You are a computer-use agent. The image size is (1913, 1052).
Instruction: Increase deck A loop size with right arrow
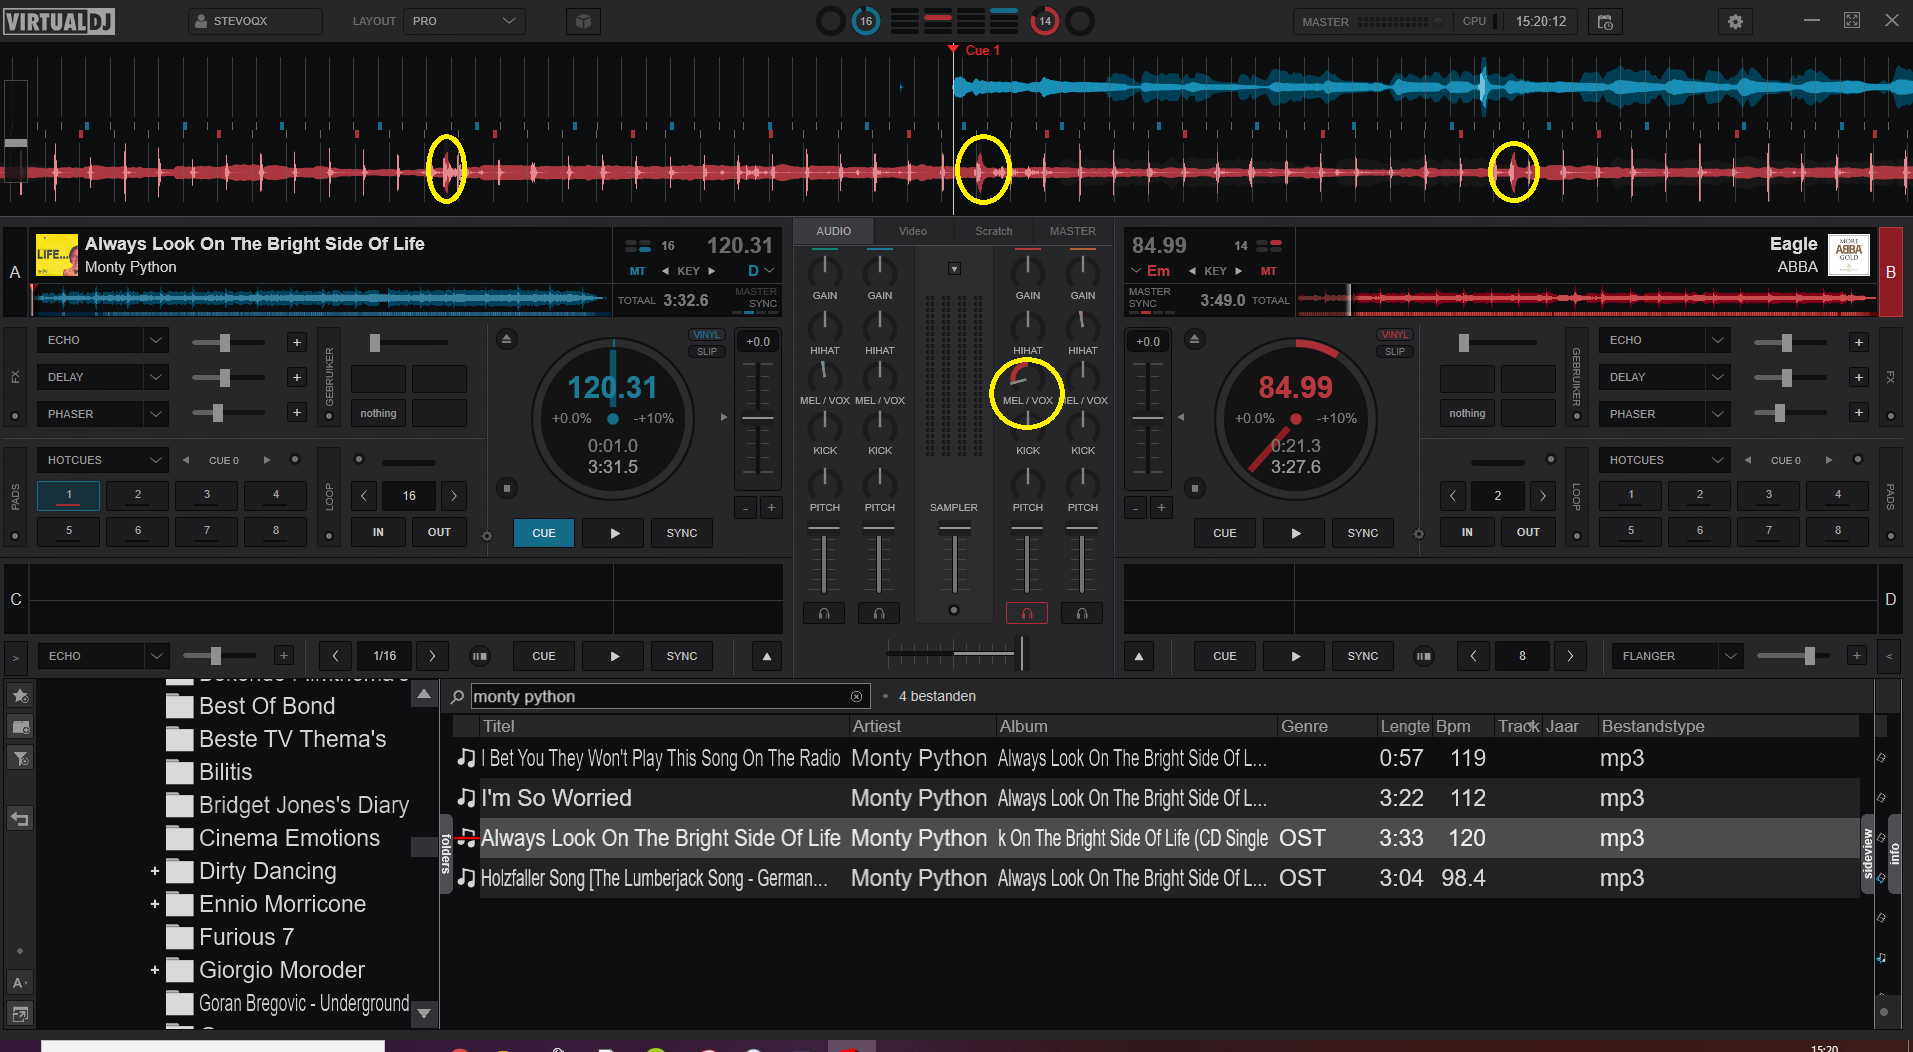pyautogui.click(x=454, y=495)
